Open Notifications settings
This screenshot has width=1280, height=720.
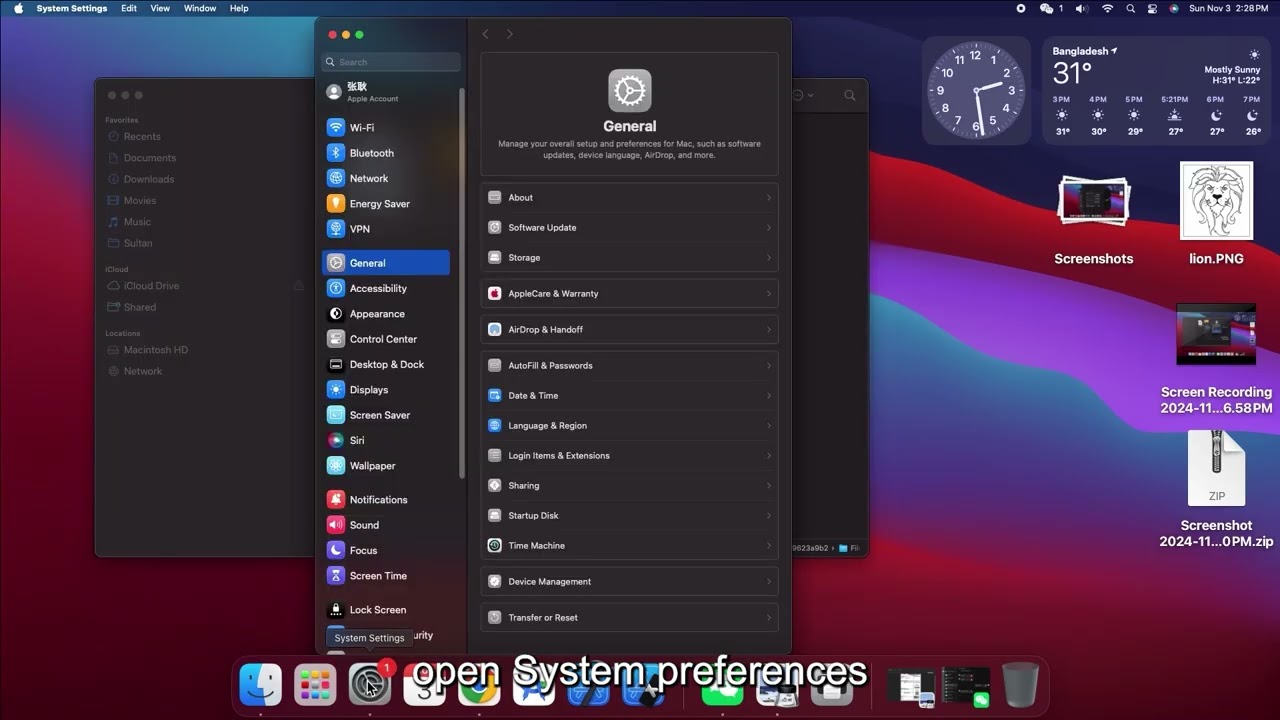point(386,500)
